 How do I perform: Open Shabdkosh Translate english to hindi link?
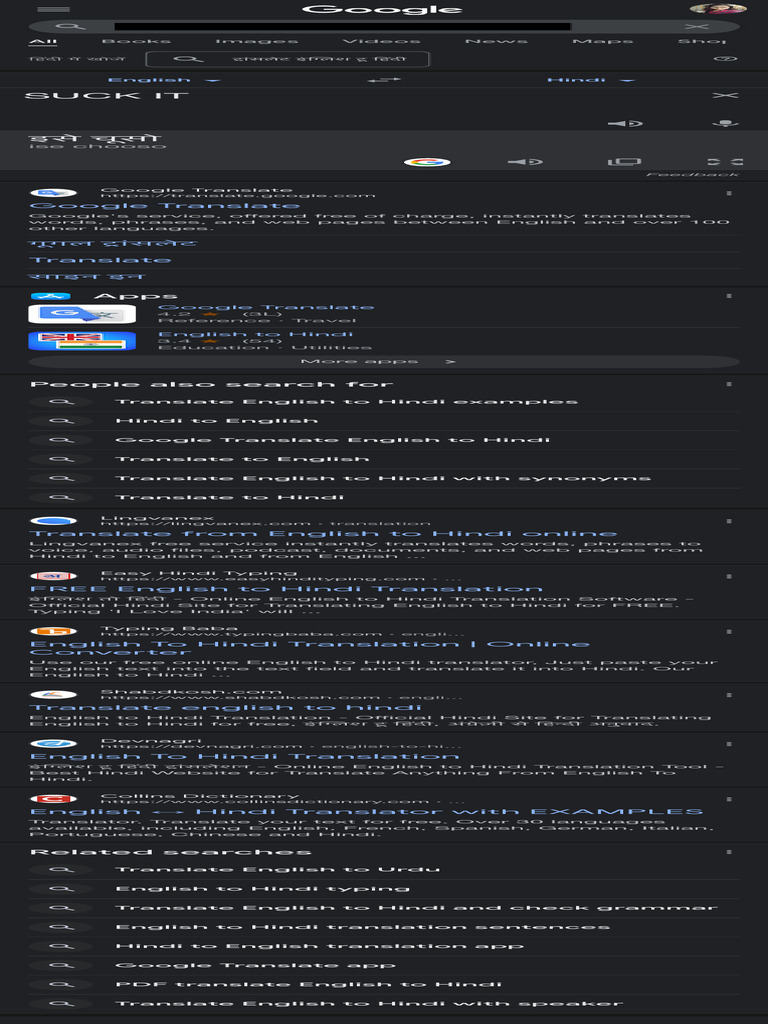click(225, 707)
